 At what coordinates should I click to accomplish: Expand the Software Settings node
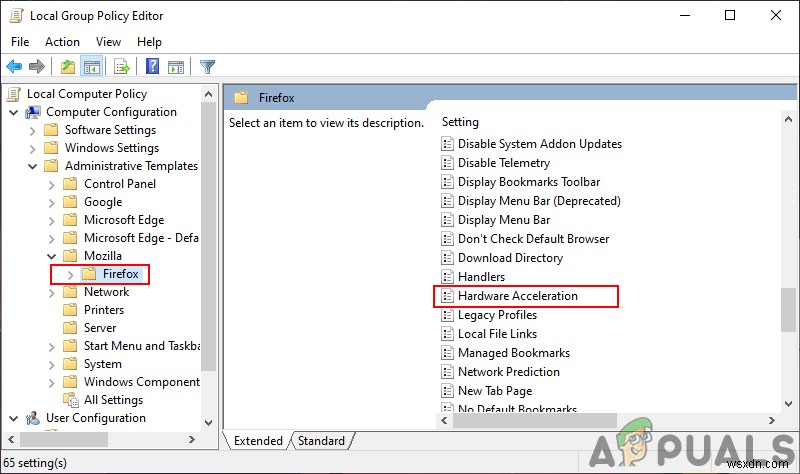[33, 131]
